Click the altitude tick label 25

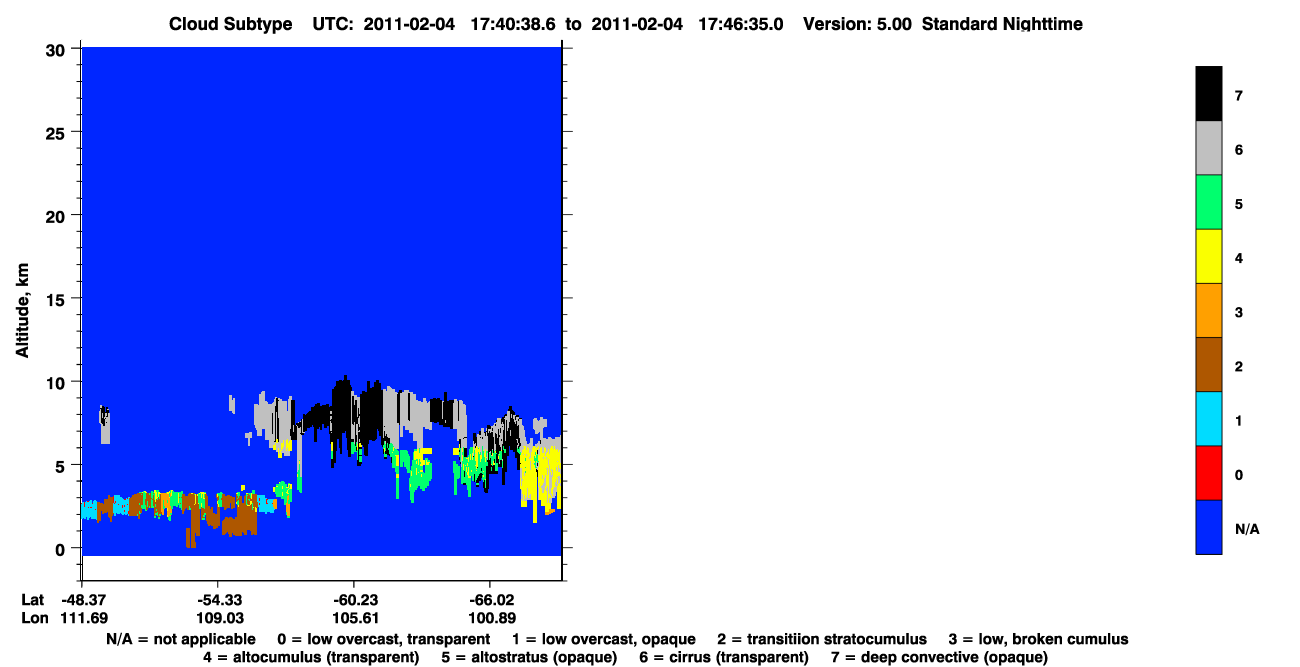[57, 132]
